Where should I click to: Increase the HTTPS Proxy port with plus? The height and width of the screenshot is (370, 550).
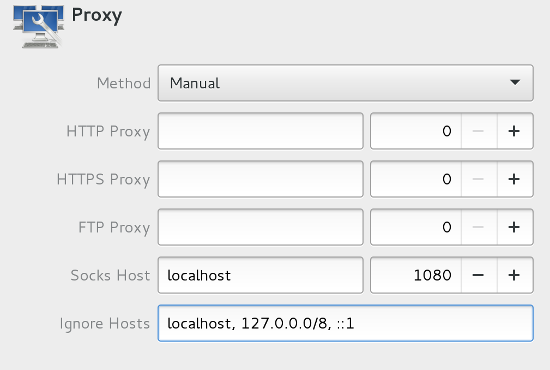pos(515,179)
